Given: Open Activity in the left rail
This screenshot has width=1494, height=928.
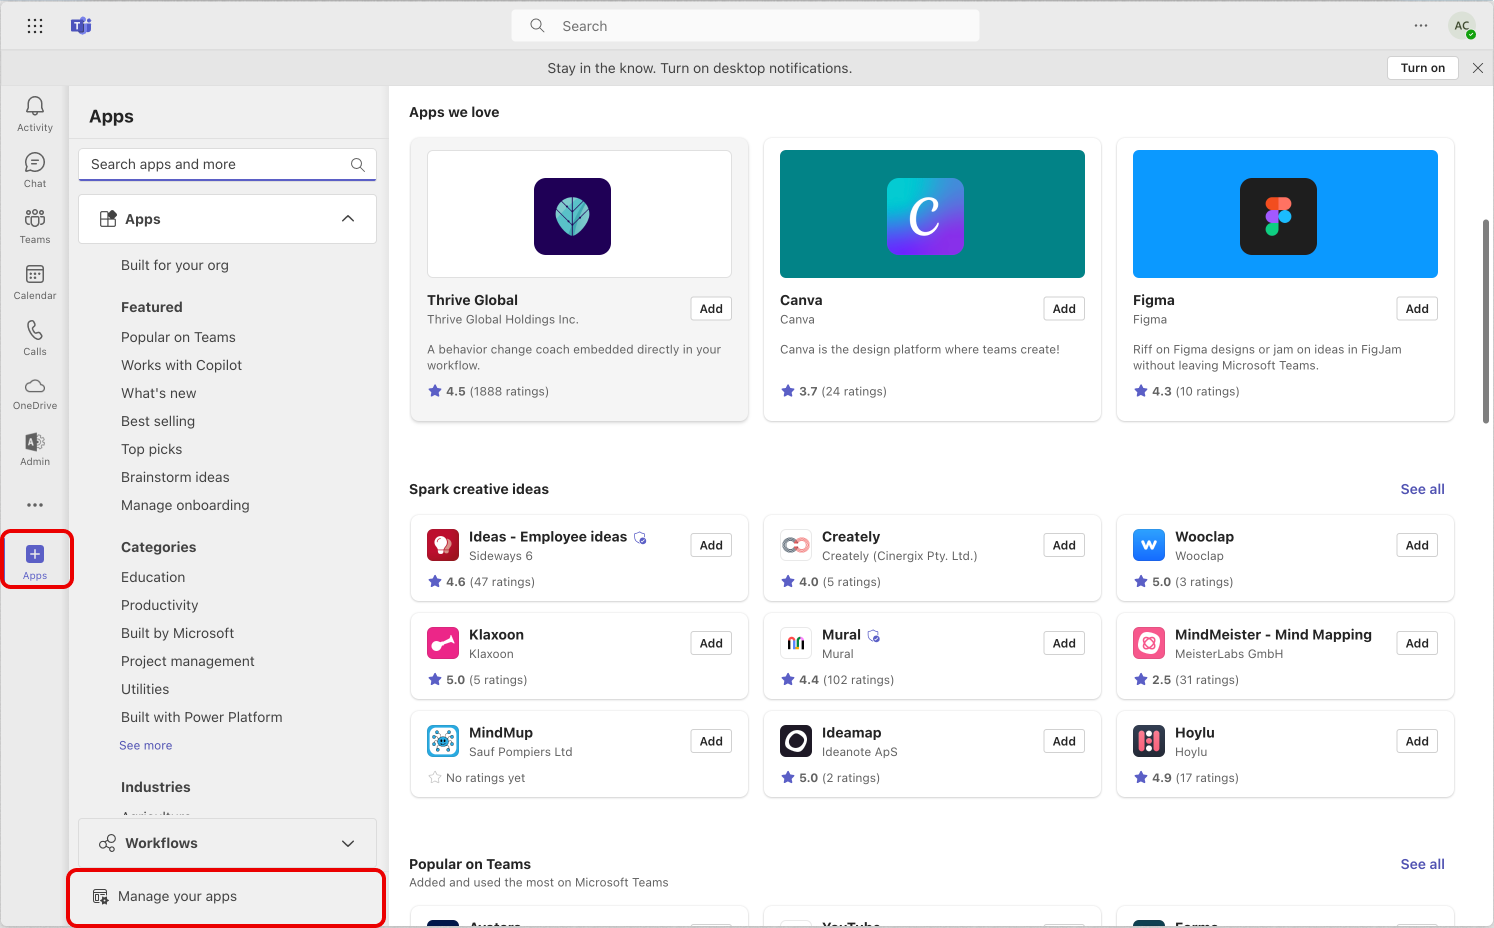Looking at the screenshot, I should coord(35,113).
